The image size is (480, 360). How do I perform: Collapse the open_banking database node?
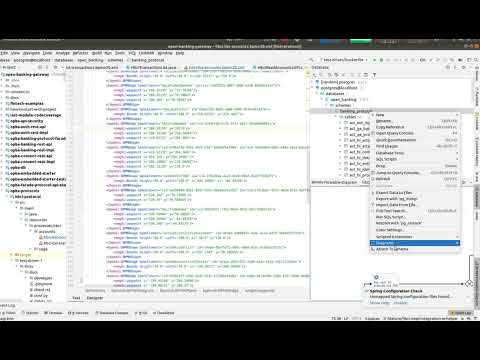tap(322, 100)
